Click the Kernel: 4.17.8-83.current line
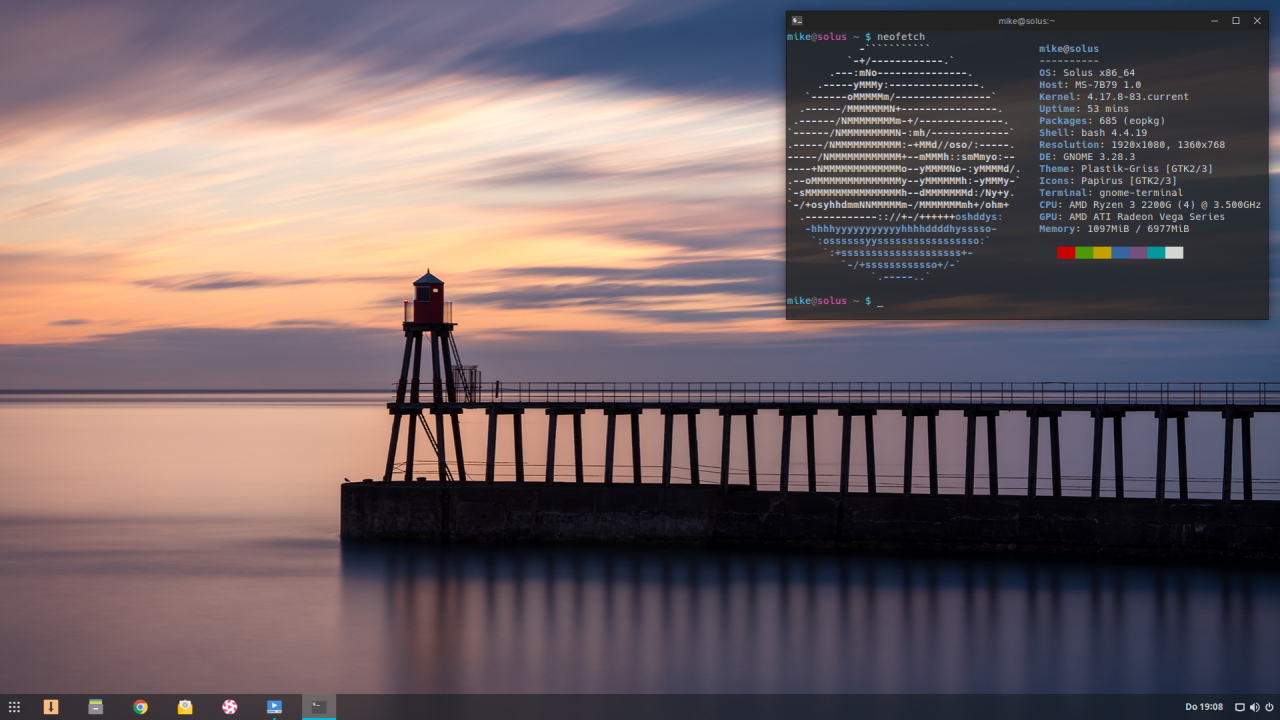Viewport: 1280px width, 720px height. (x=1114, y=97)
